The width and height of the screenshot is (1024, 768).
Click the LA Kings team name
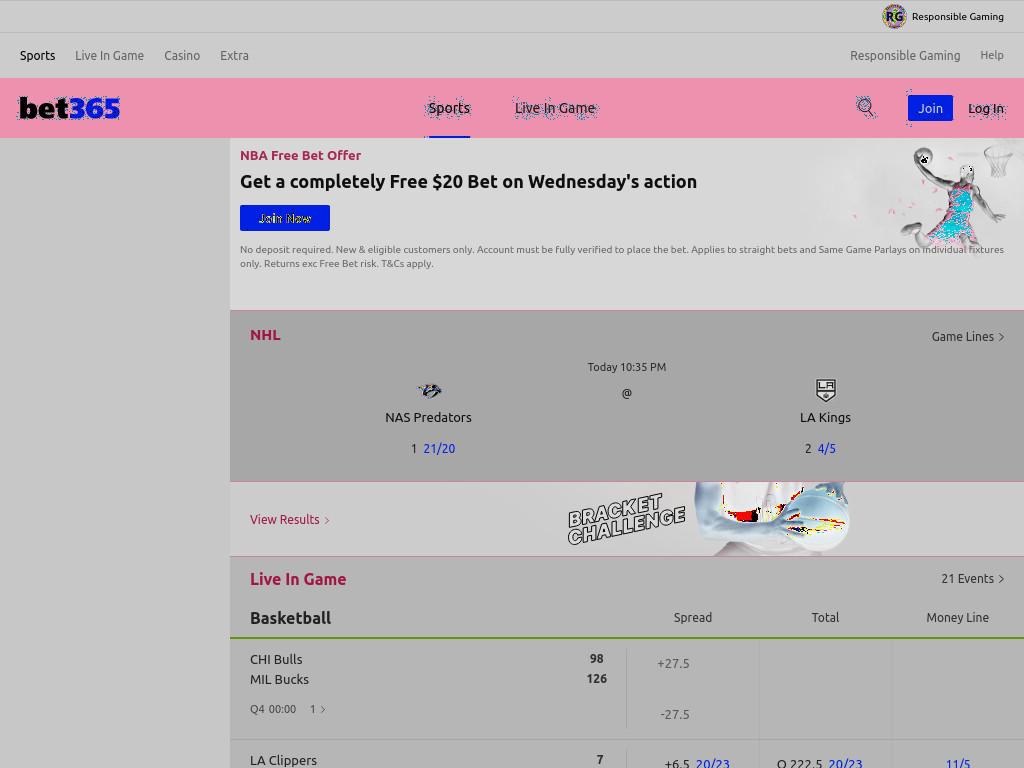825,417
